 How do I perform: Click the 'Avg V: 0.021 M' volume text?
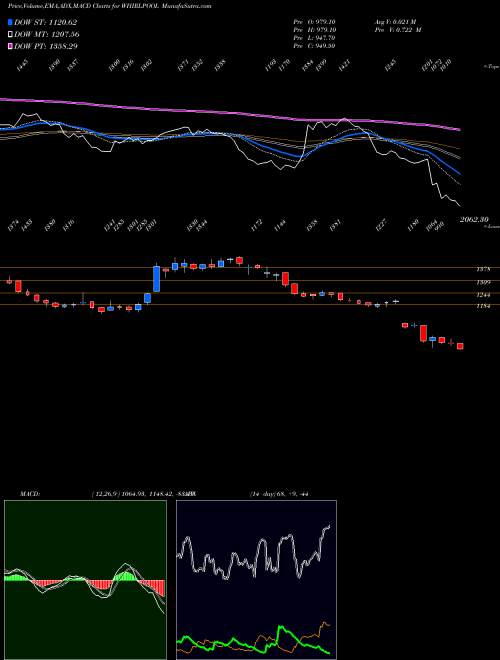tap(395, 22)
